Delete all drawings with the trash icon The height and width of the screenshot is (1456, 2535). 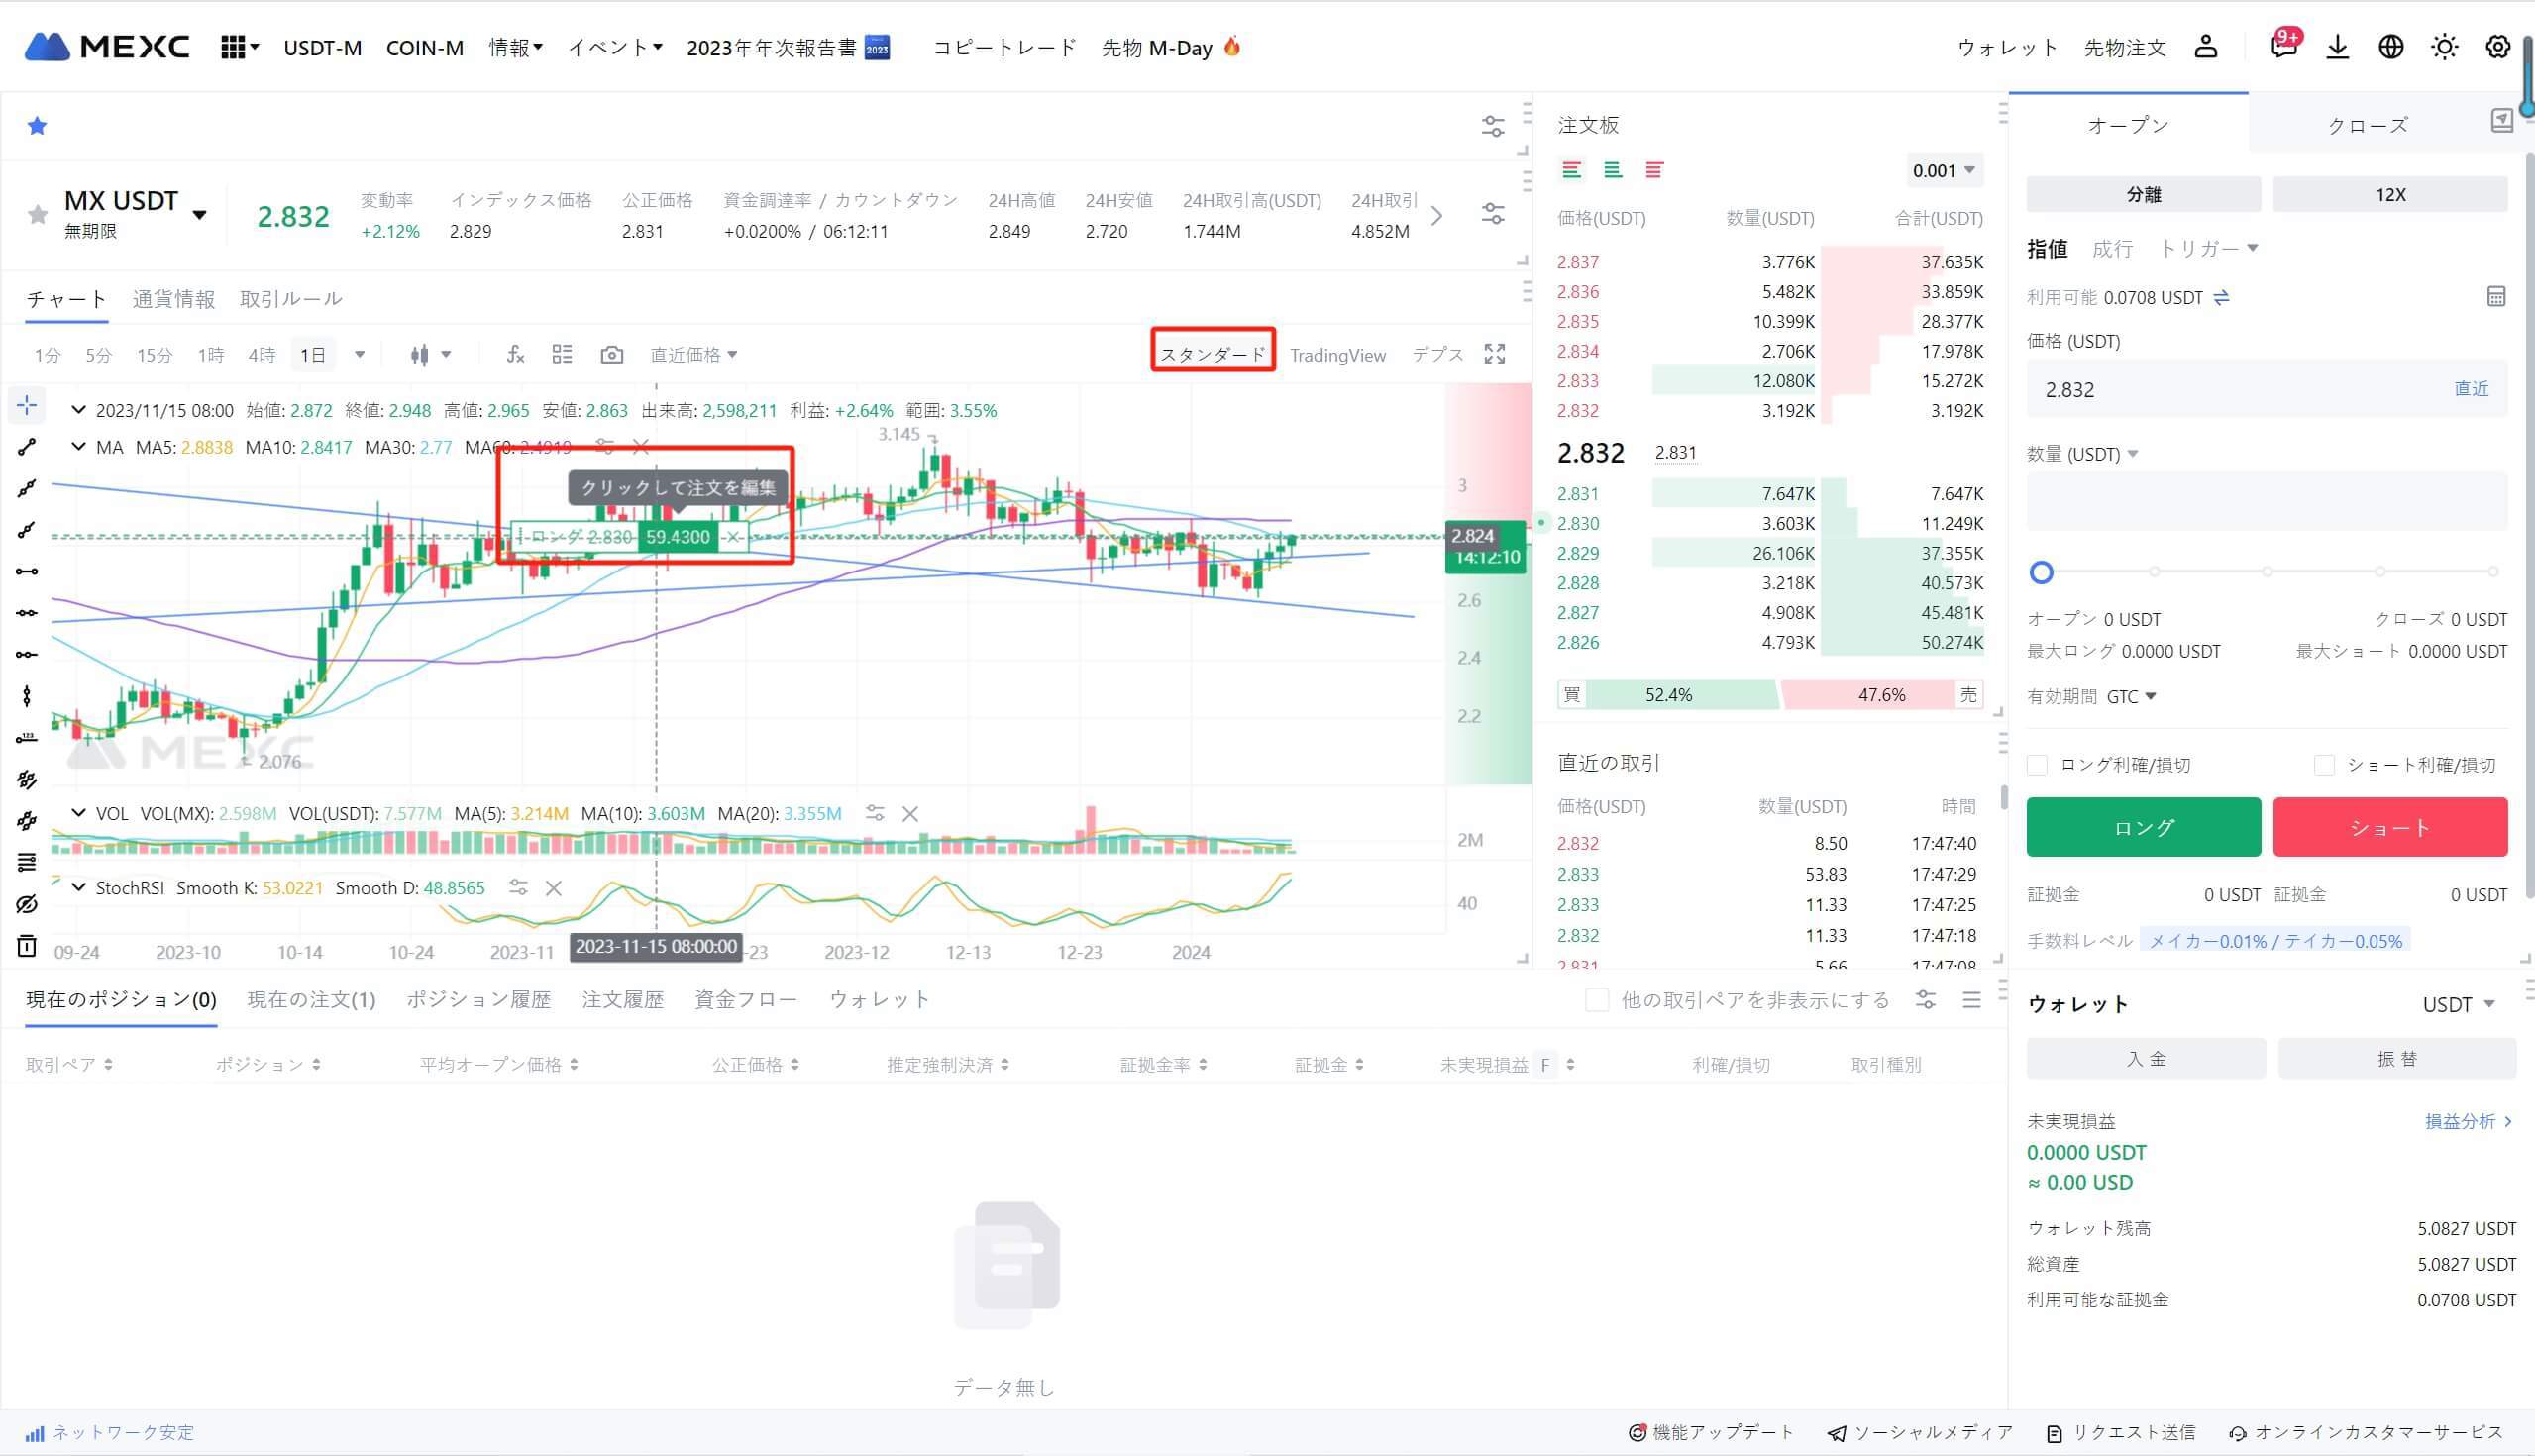tap(27, 945)
